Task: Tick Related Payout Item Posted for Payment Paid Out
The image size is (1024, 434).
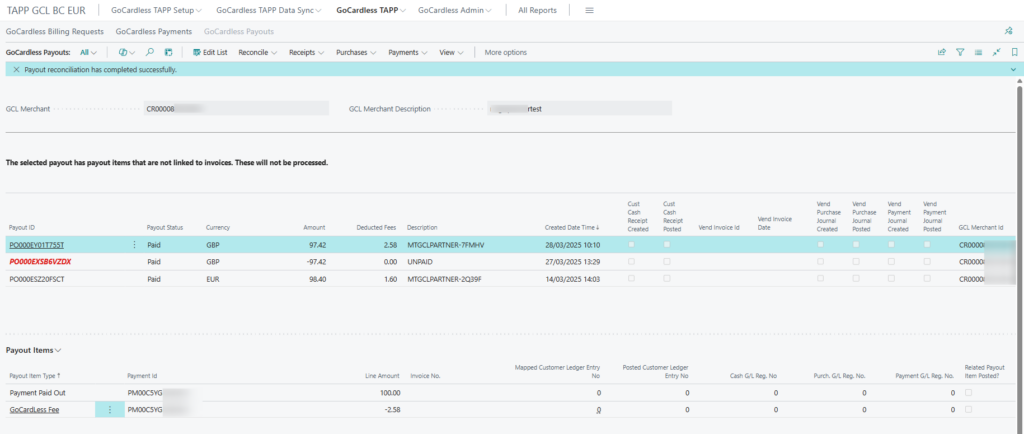Action: (x=968, y=393)
